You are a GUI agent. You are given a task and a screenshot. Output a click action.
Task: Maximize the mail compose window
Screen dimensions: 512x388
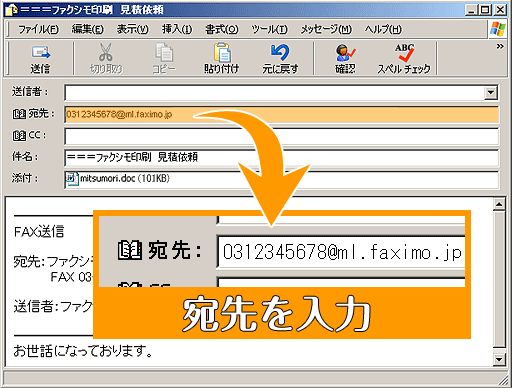(485, 10)
